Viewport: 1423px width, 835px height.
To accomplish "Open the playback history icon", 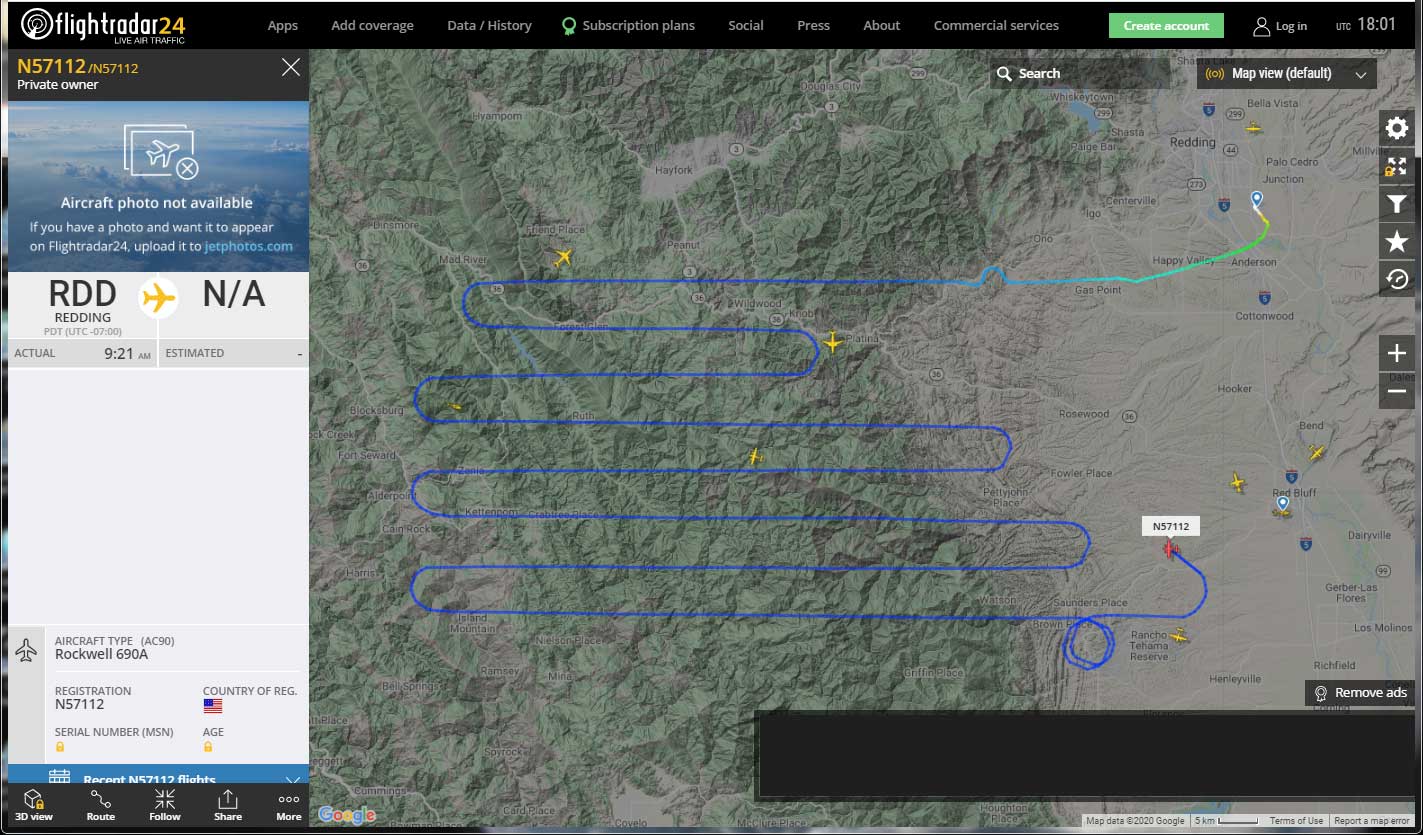I will (1397, 279).
